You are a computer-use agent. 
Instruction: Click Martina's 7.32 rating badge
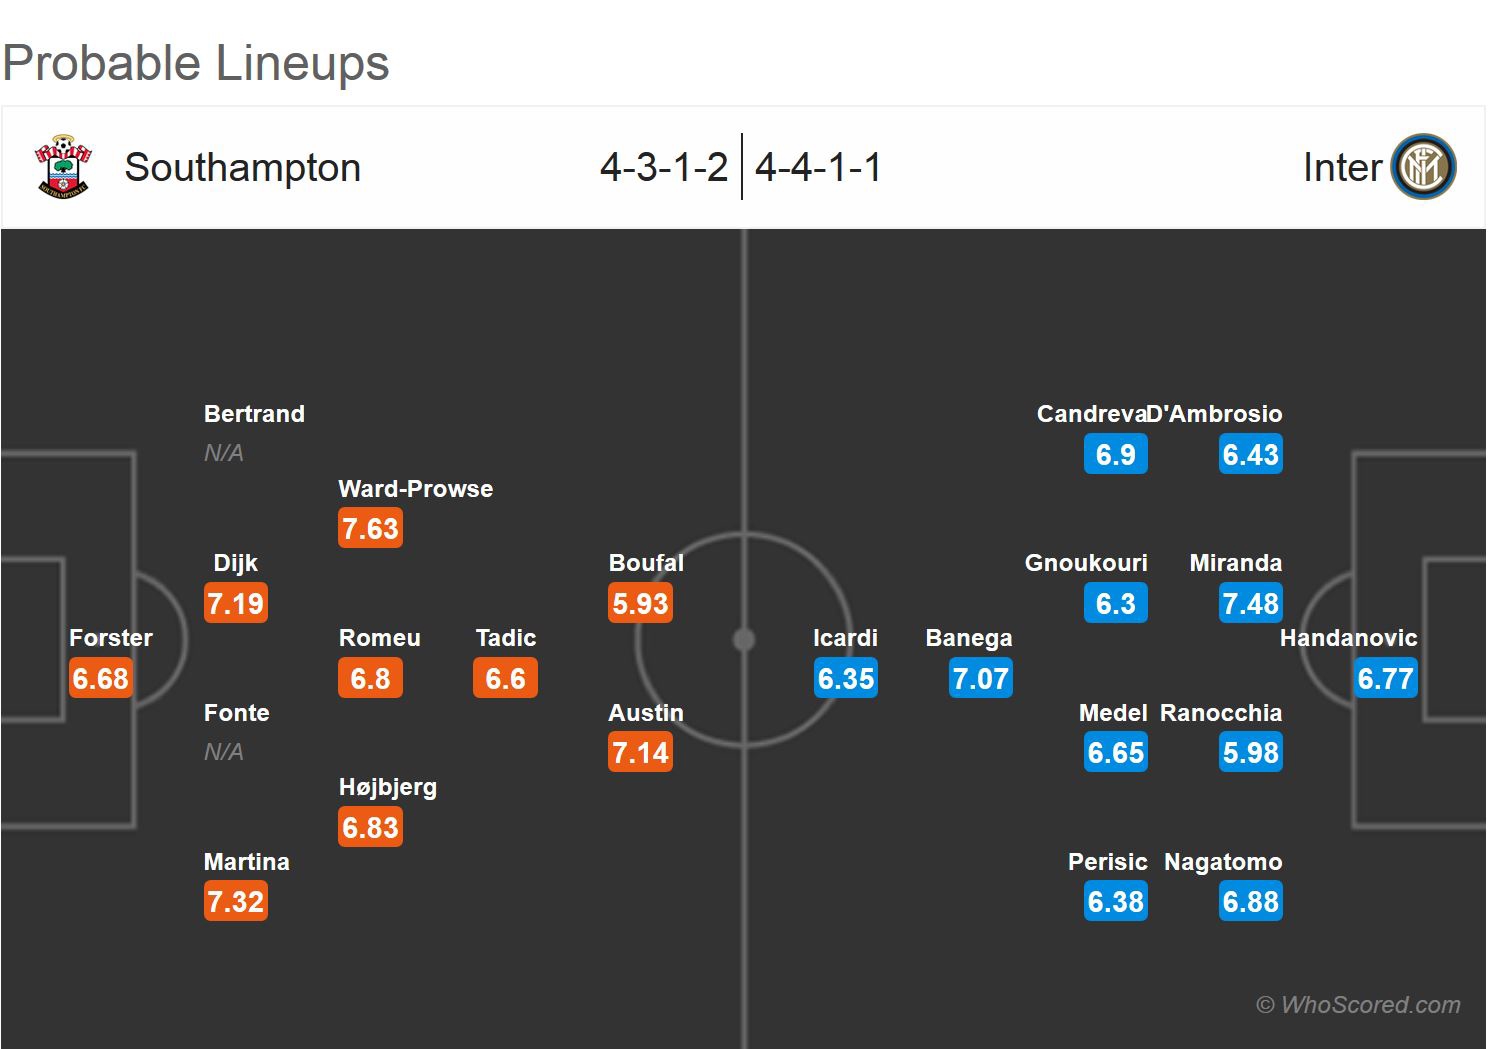pos(235,901)
